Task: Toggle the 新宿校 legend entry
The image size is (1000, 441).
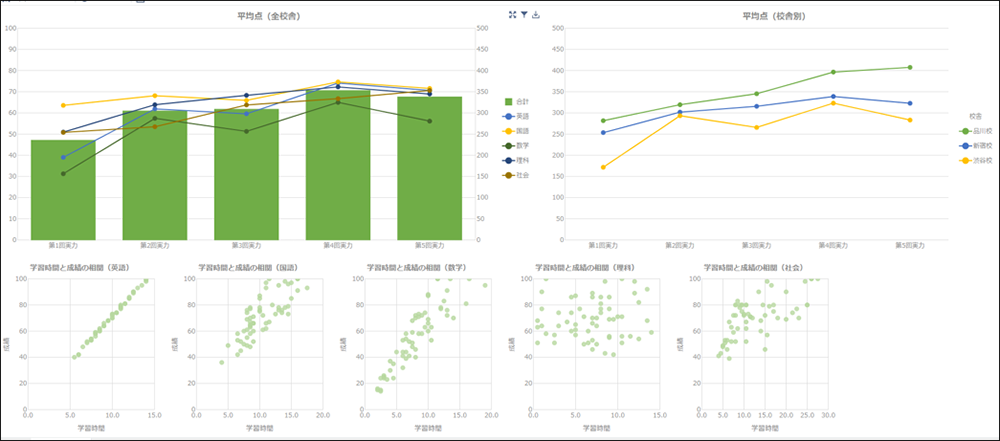Action: 974,146
